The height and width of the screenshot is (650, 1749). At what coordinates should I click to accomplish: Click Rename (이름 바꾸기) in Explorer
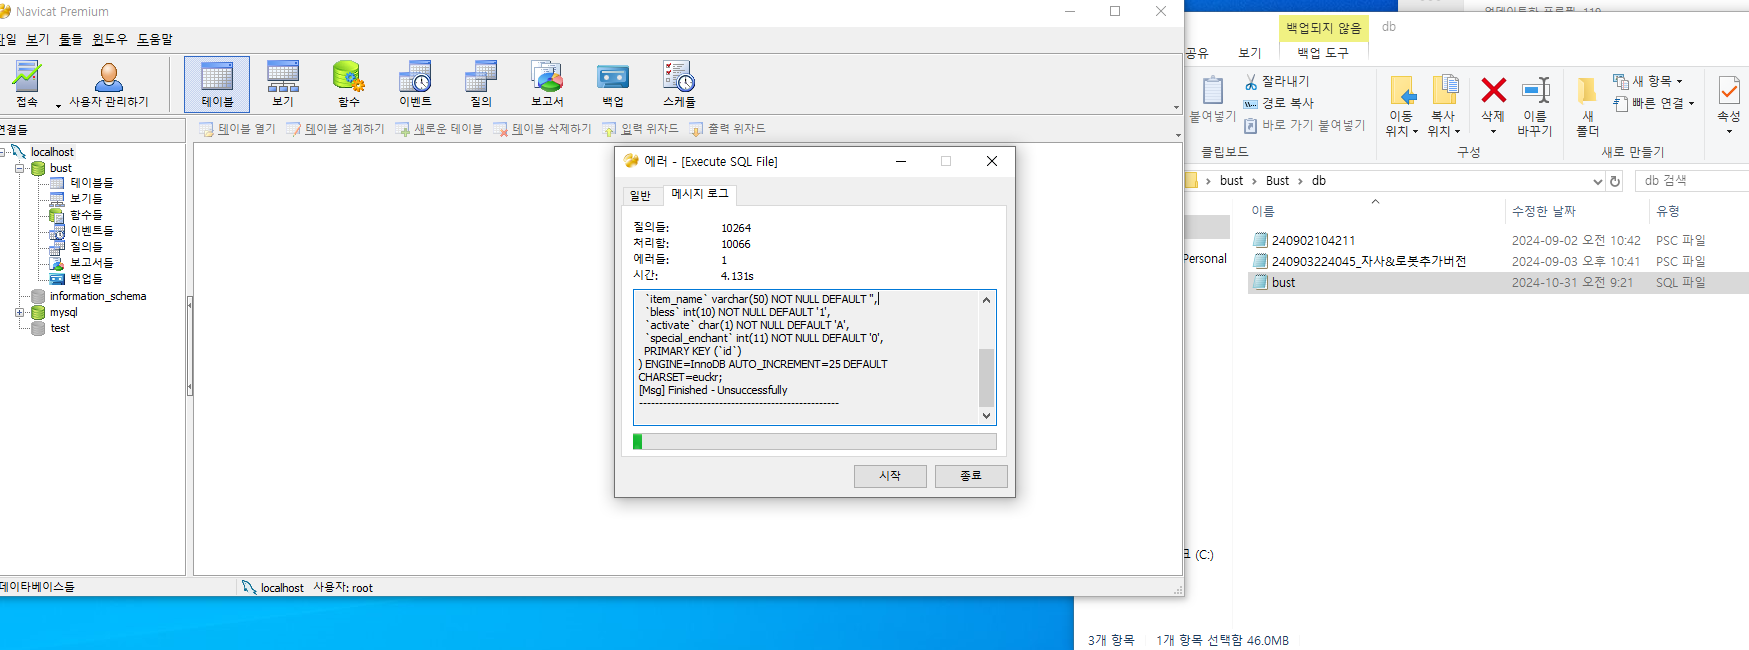pyautogui.click(x=1535, y=106)
